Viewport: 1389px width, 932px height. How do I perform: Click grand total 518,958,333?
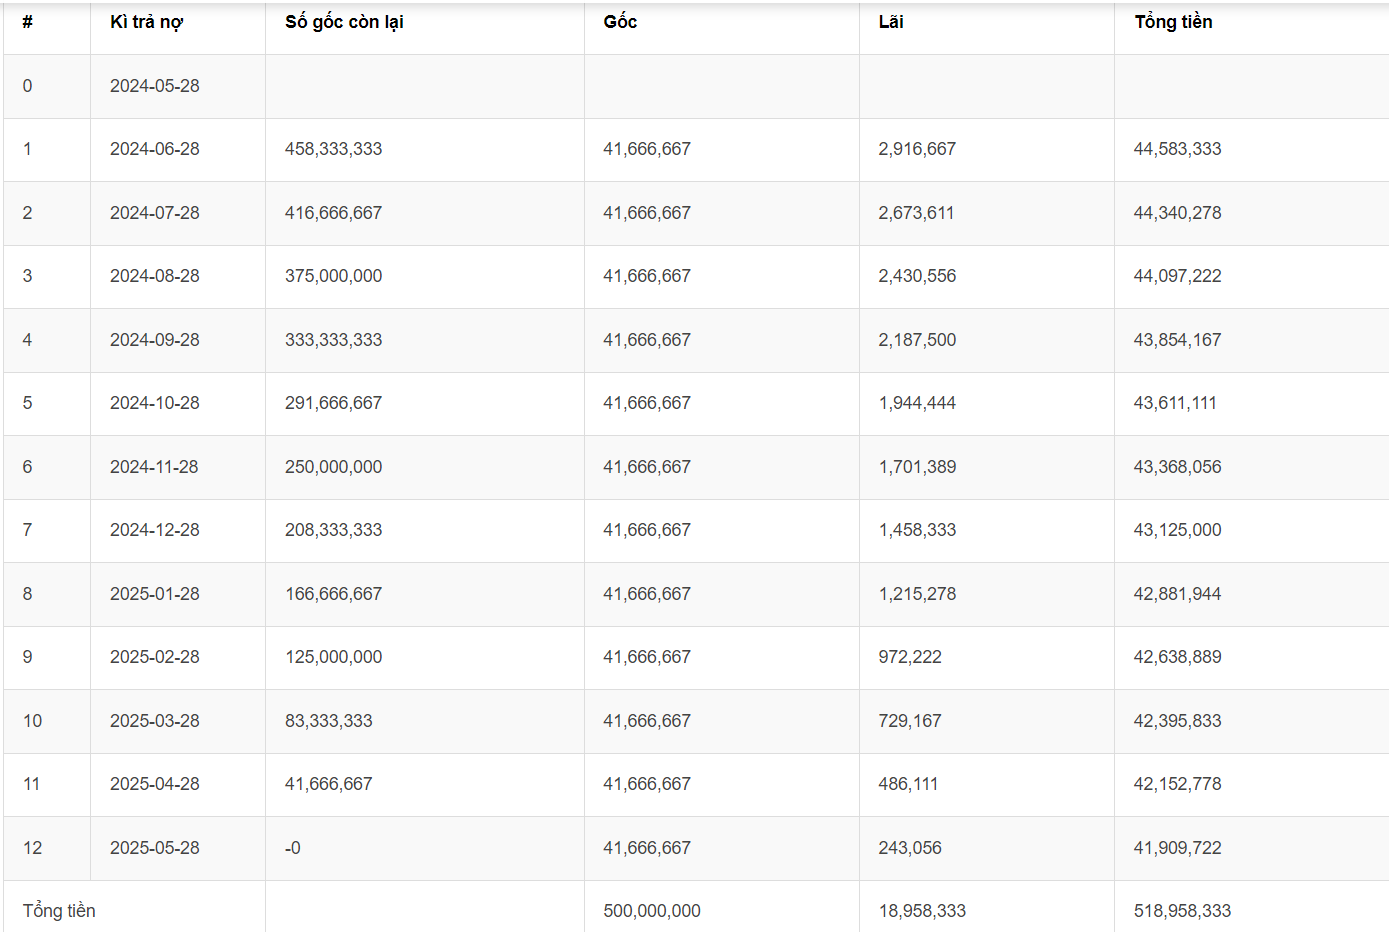pos(1182,911)
